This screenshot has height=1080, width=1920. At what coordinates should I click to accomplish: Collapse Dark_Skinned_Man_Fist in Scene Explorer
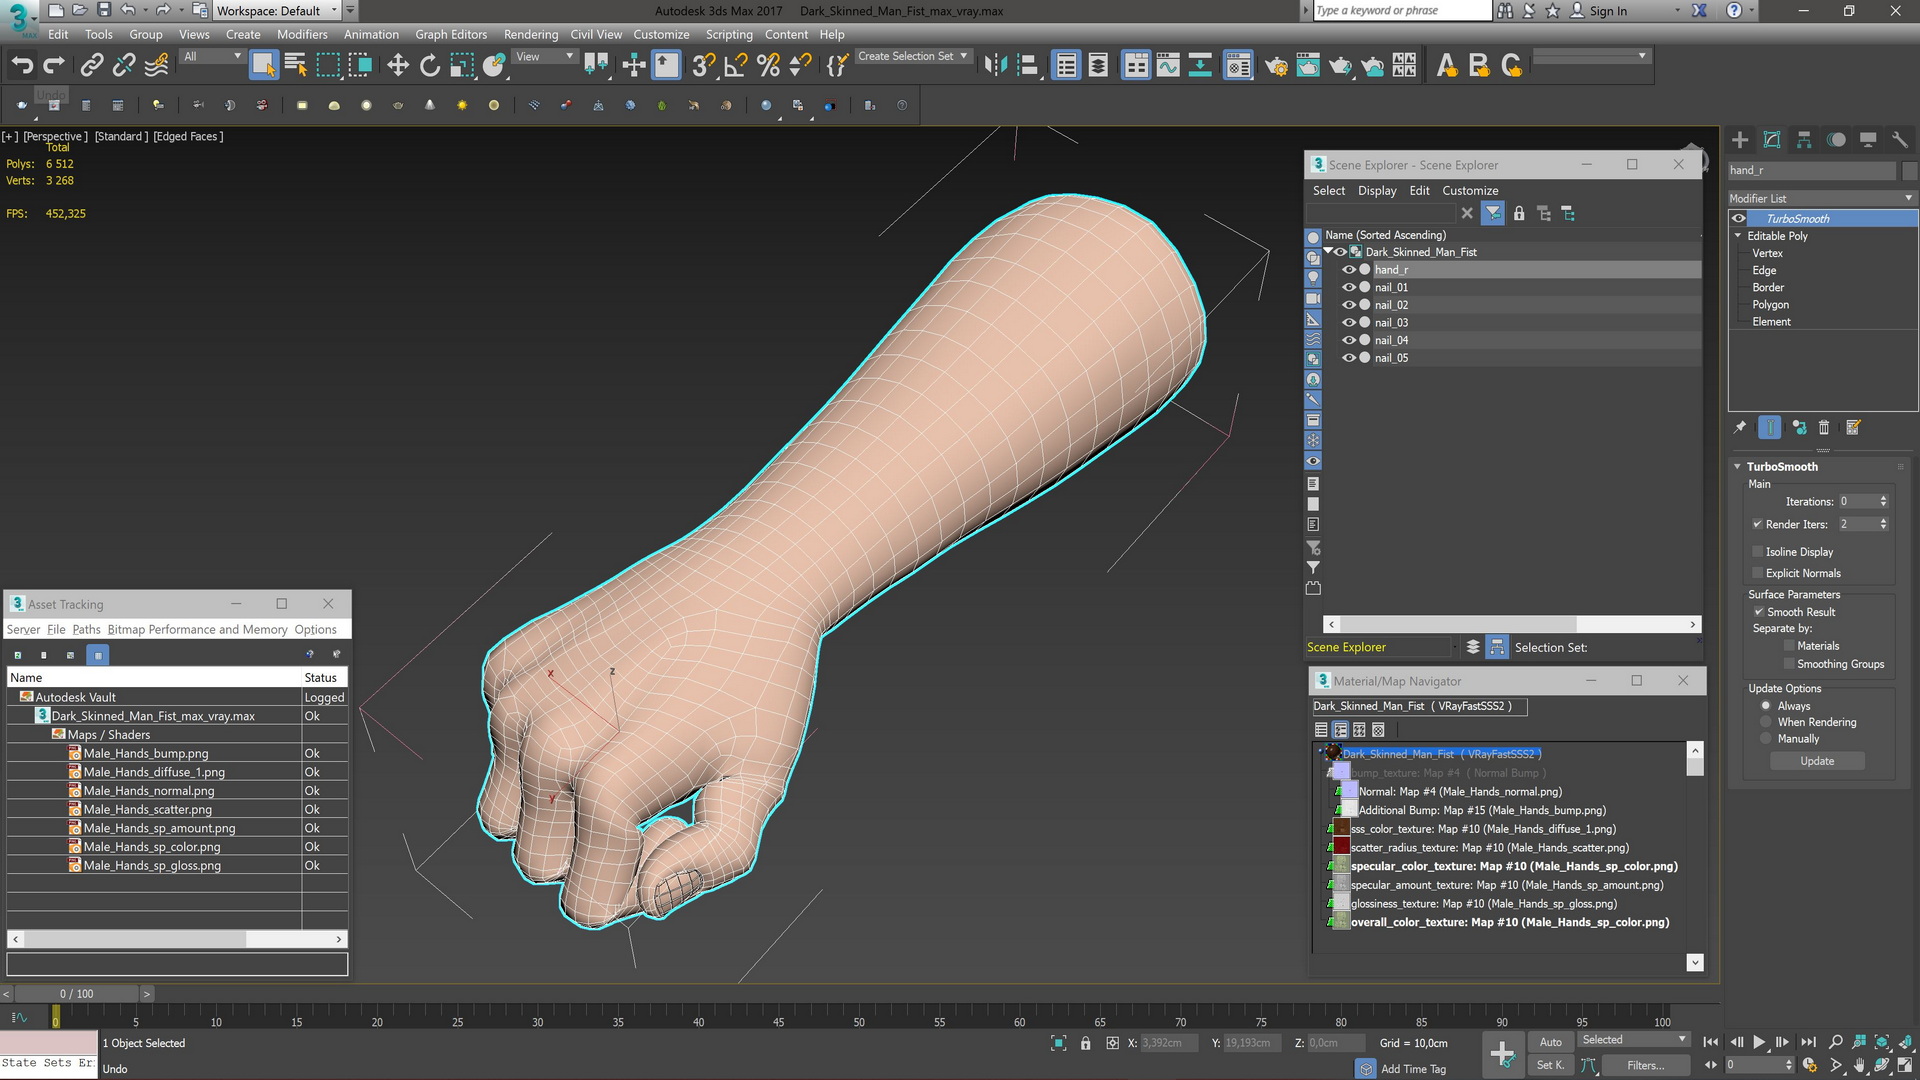(x=1328, y=252)
